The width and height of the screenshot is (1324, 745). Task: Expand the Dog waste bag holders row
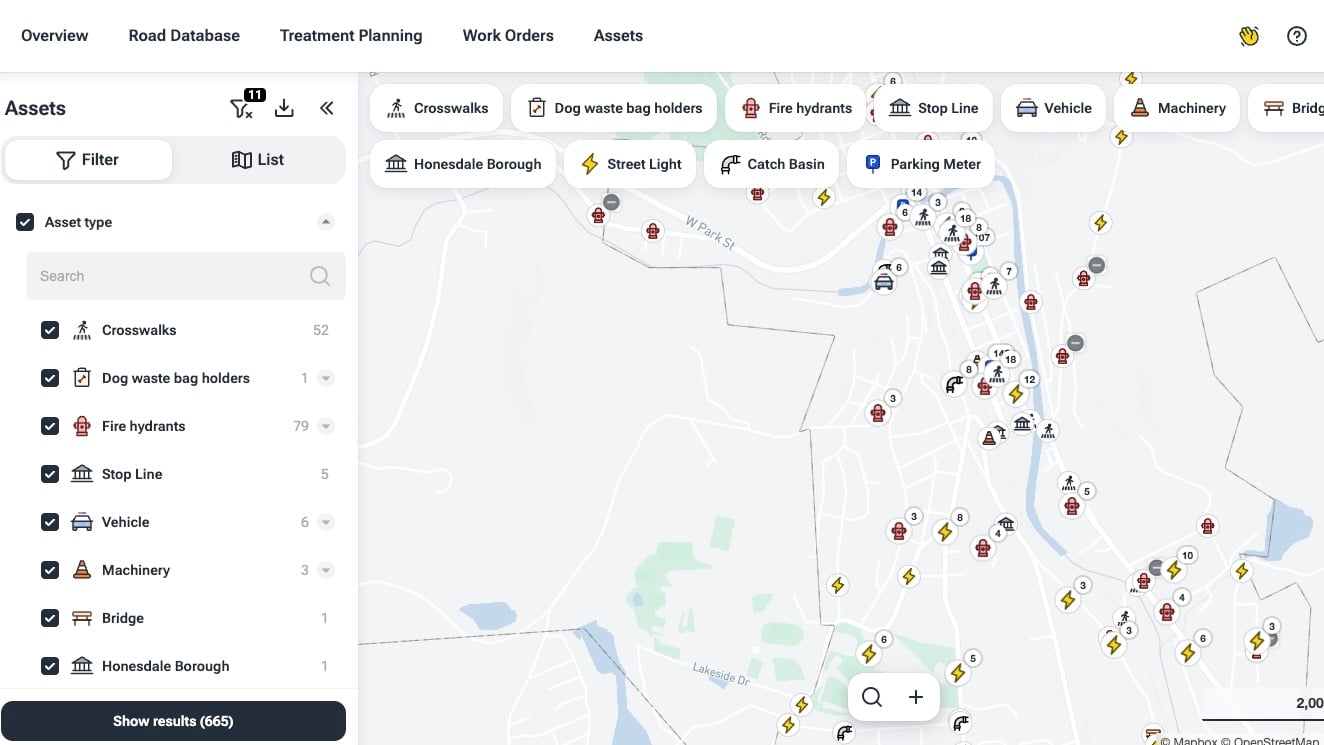[325, 378]
